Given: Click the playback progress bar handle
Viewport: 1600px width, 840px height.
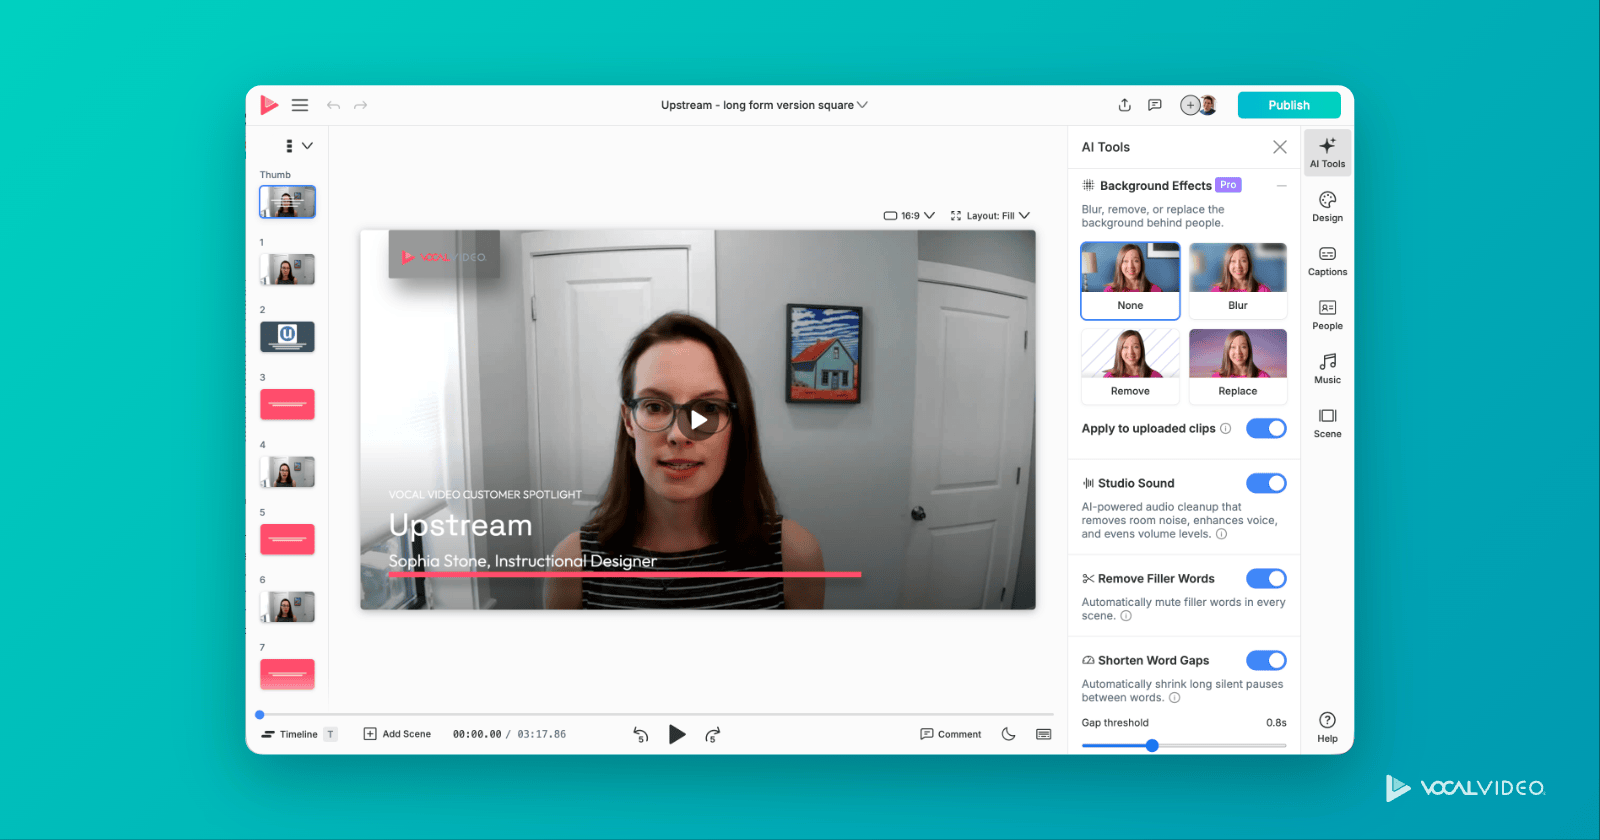Looking at the screenshot, I should (260, 715).
